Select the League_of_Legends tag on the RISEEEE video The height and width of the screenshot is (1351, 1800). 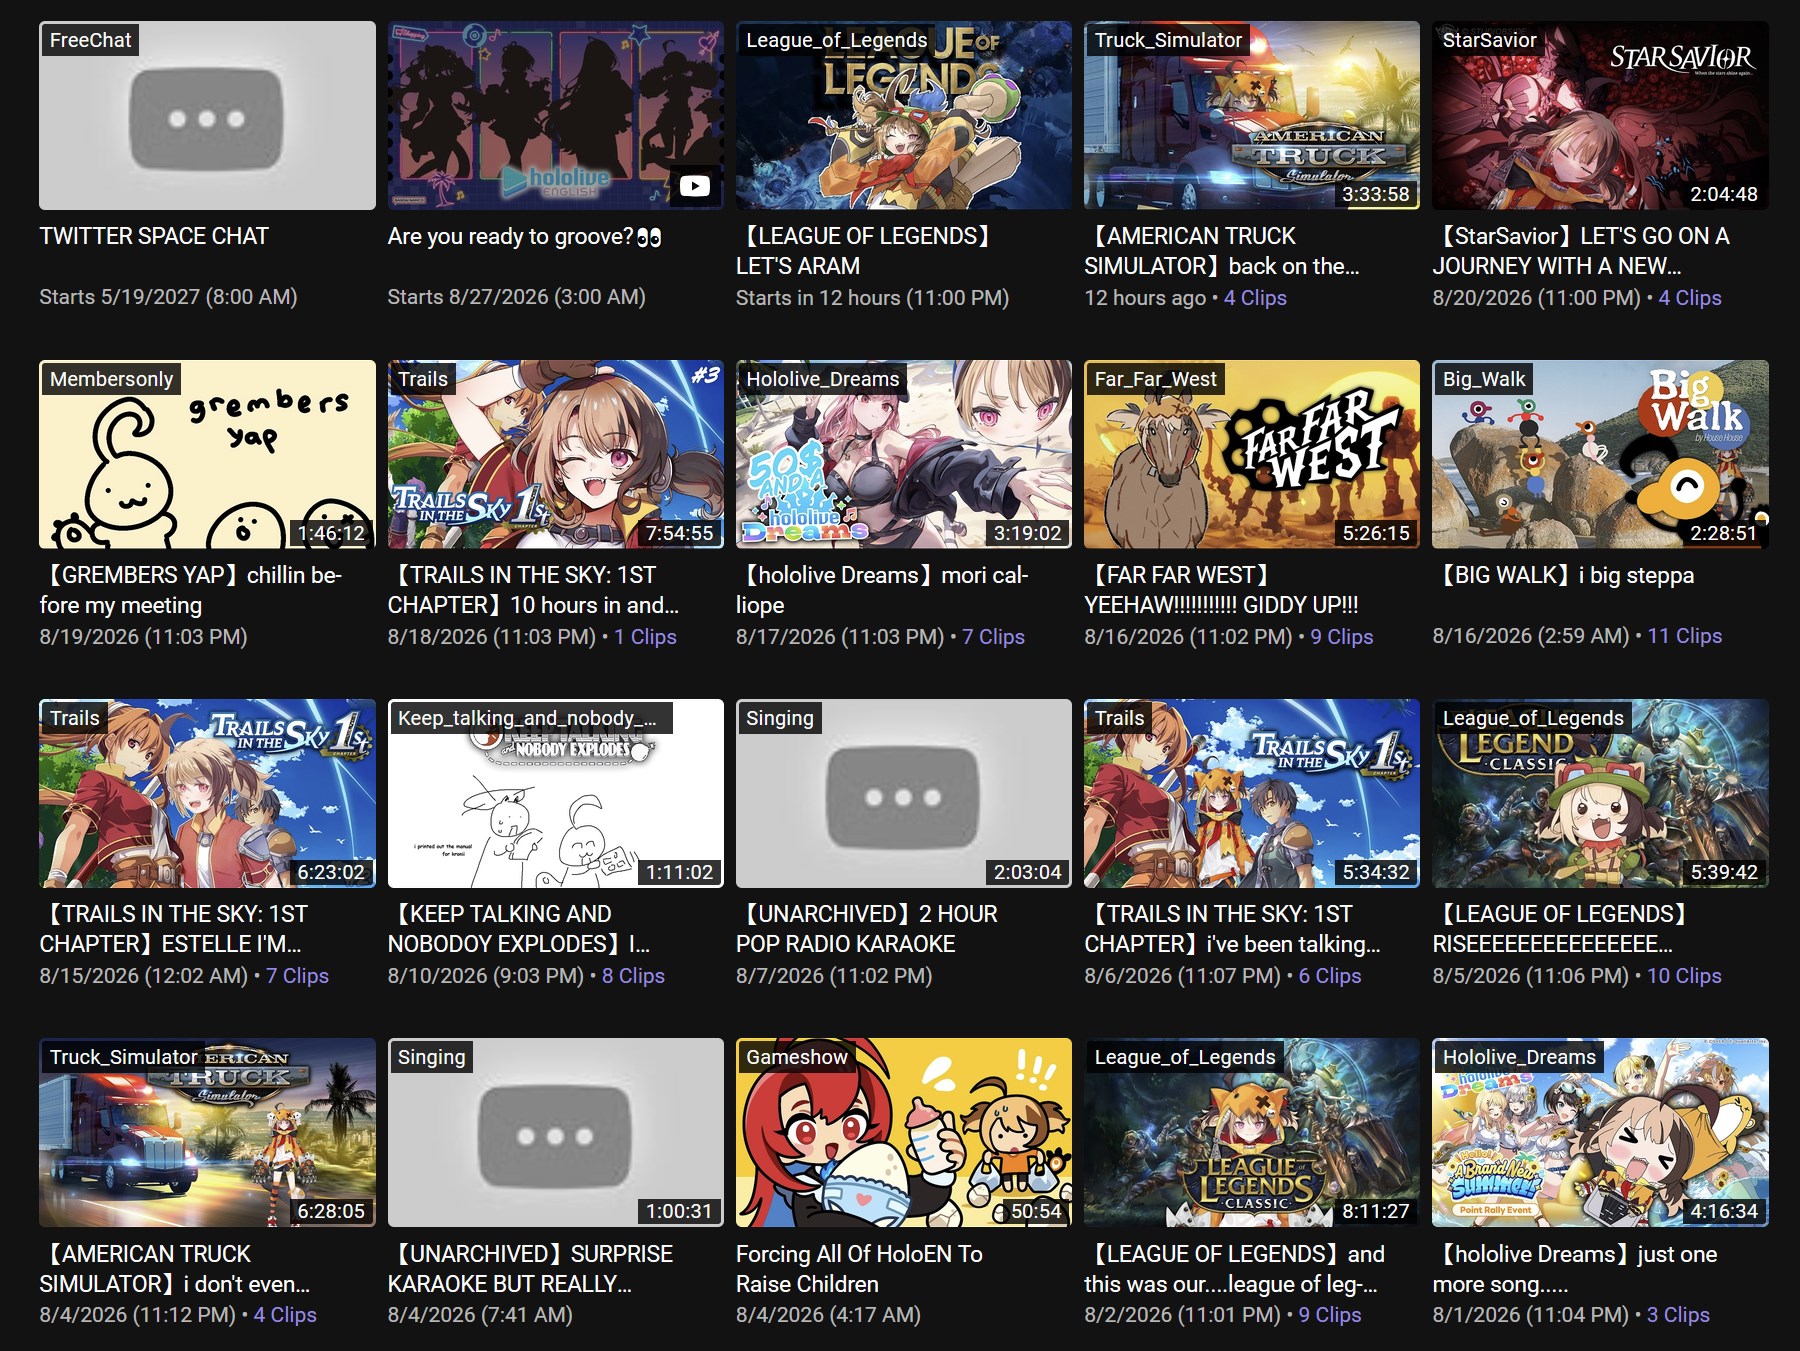pyautogui.click(x=1533, y=718)
